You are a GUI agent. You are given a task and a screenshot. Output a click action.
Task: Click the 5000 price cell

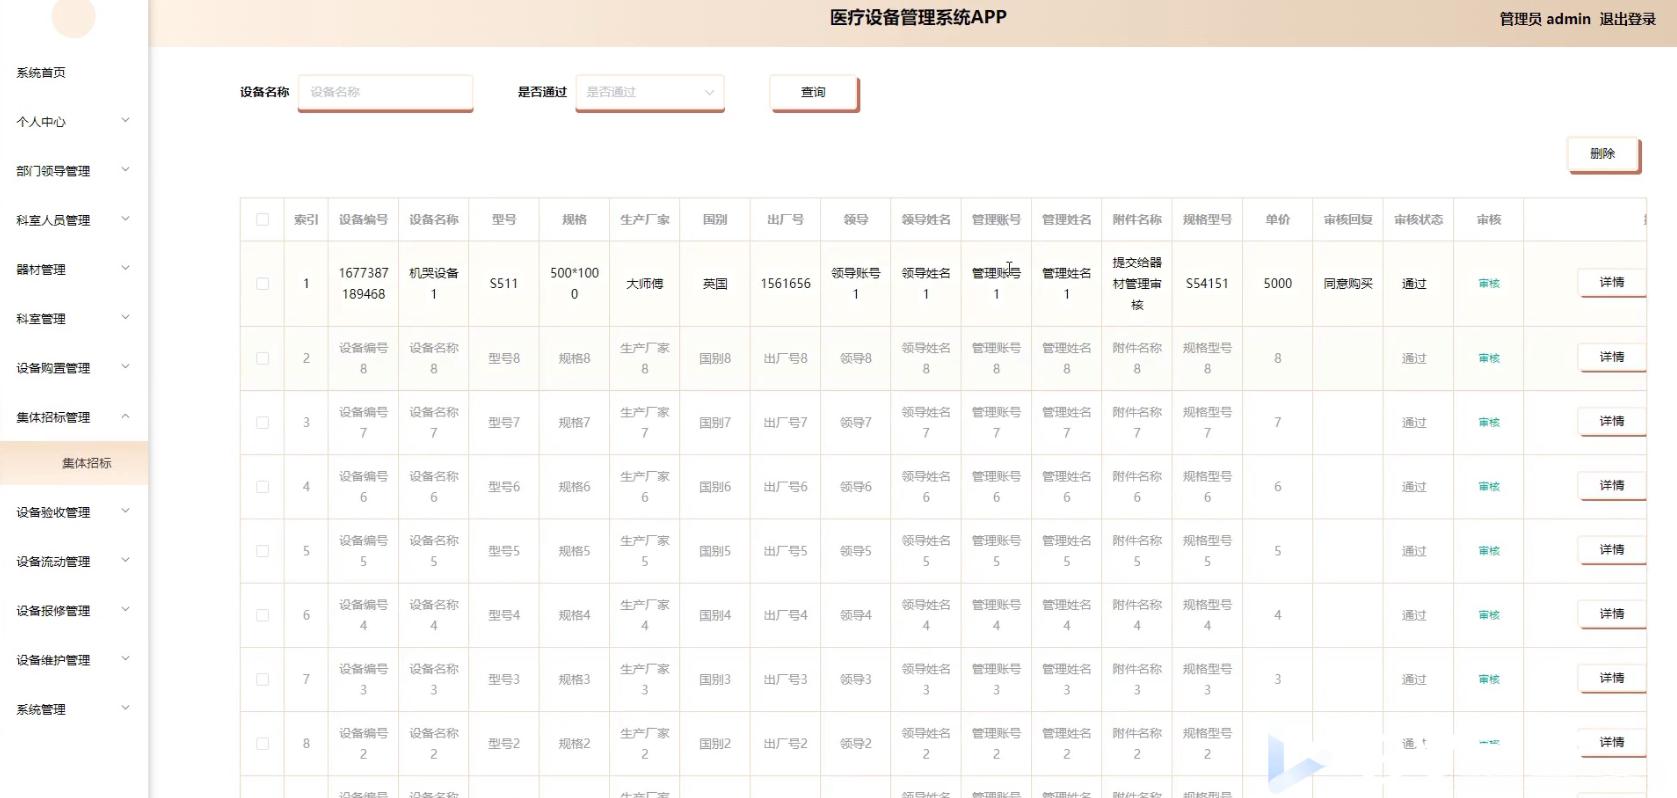tap(1278, 284)
